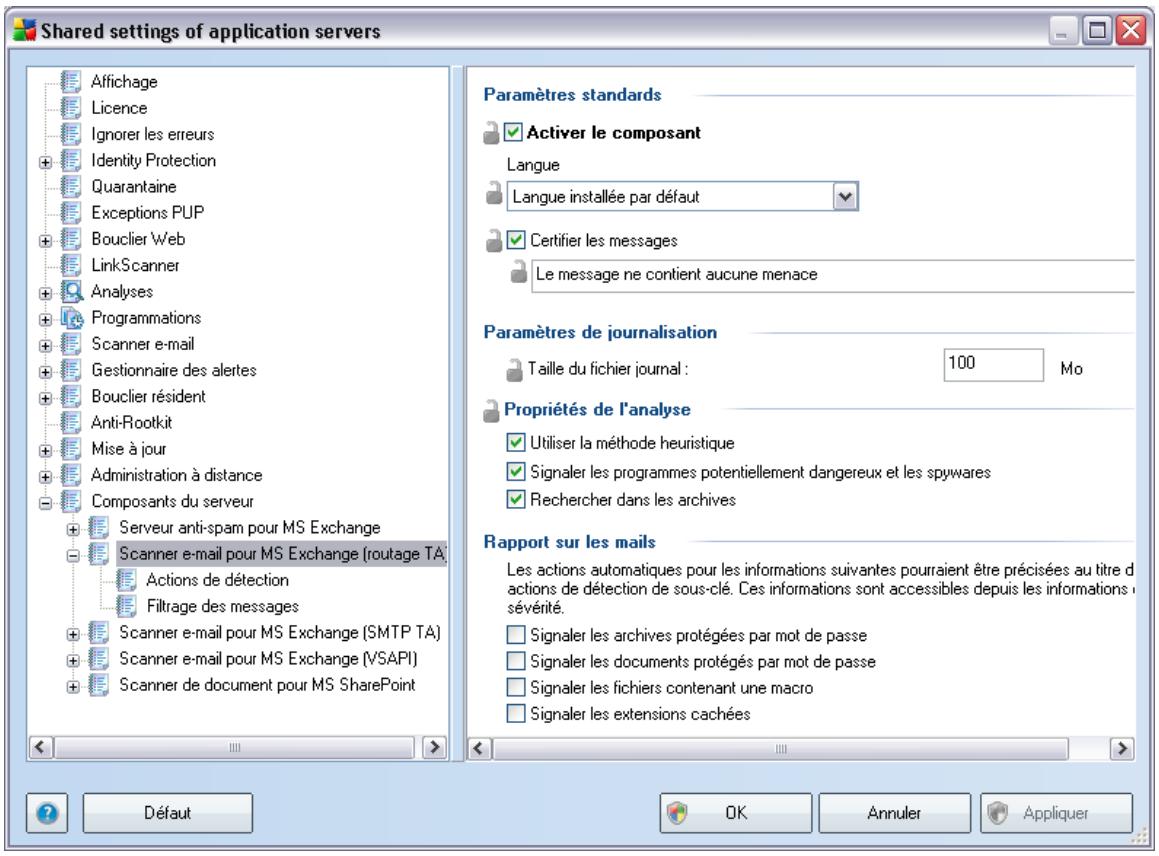The width and height of the screenshot is (1159, 856).
Task: Click the lock icon beside Activer le composant
Action: coord(492,133)
